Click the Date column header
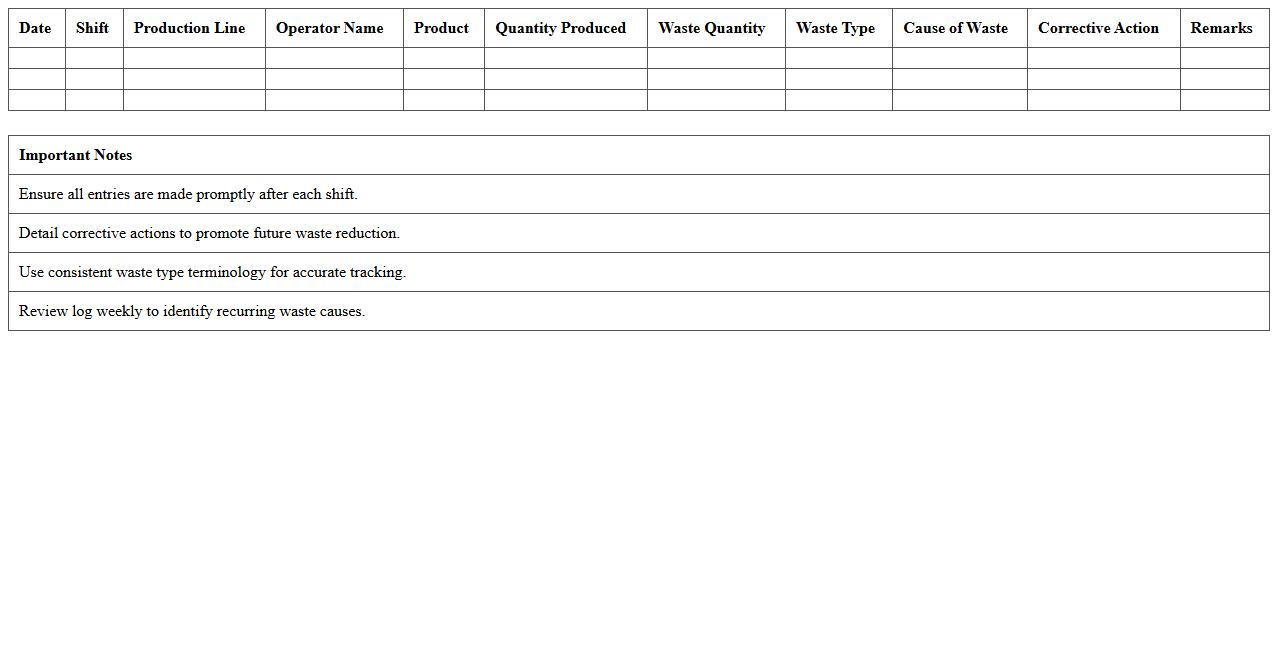Screen dimensions: 1278x650 coord(35,28)
